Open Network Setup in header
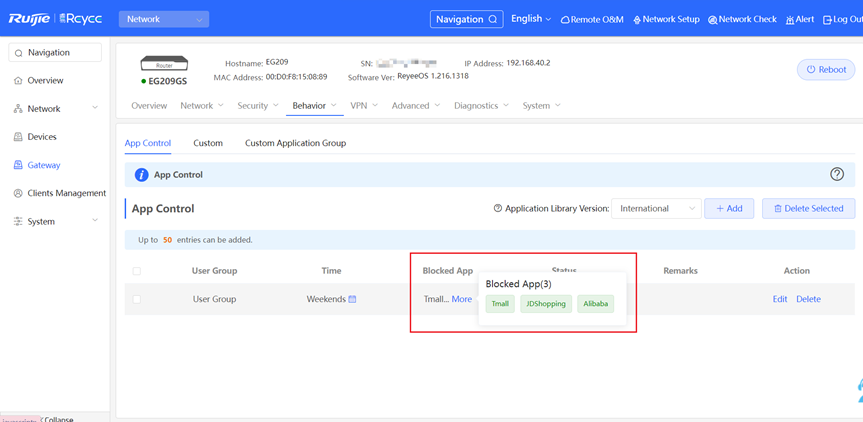Screen dimensions: 863x422 [x=666, y=19]
